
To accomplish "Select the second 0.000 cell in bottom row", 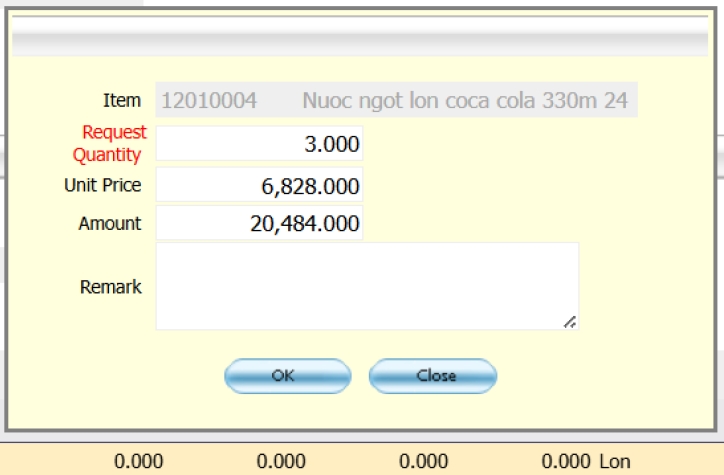I will pyautogui.click(x=281, y=461).
